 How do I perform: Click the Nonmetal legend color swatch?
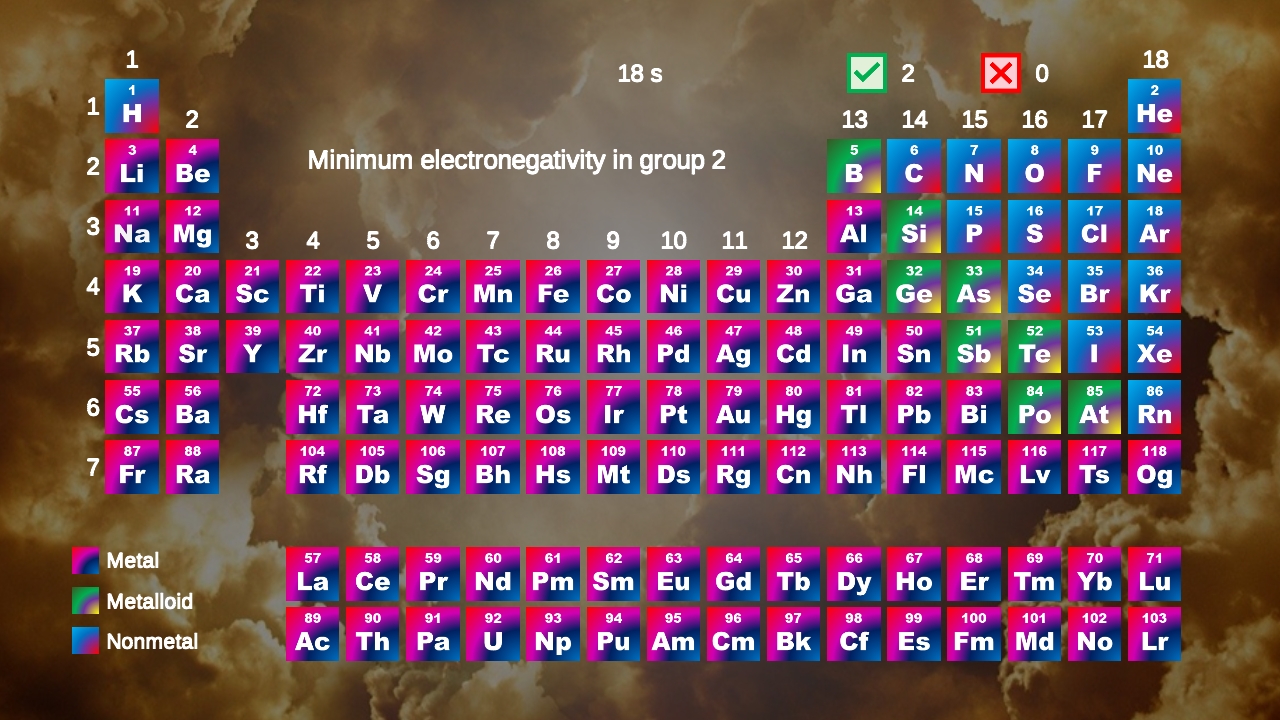click(85, 640)
